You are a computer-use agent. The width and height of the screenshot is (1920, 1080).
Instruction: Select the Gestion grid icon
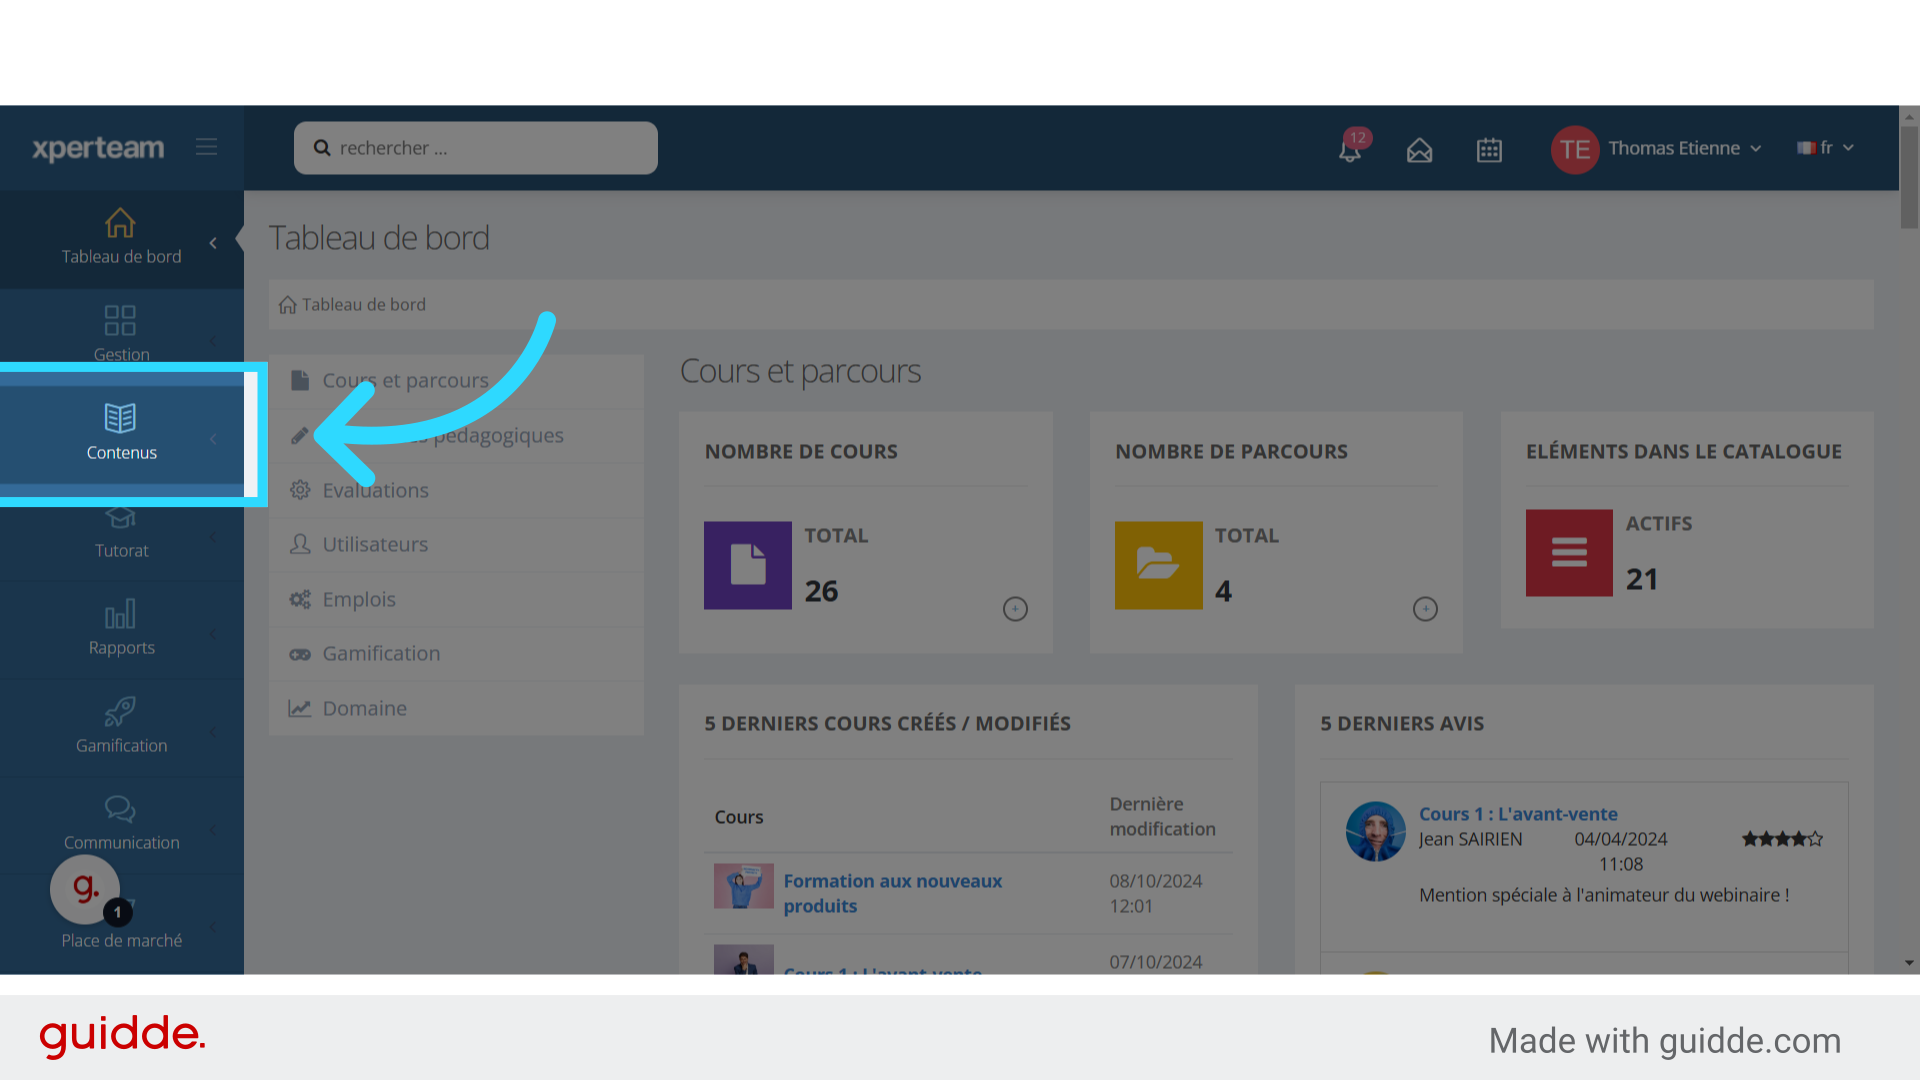[120, 320]
